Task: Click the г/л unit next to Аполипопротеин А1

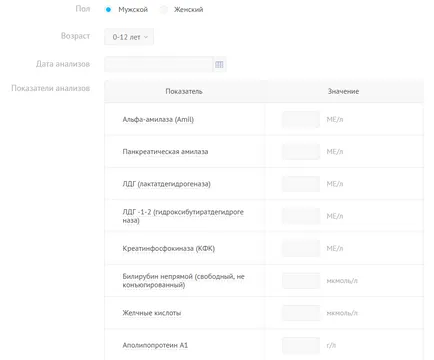Action: (x=331, y=345)
